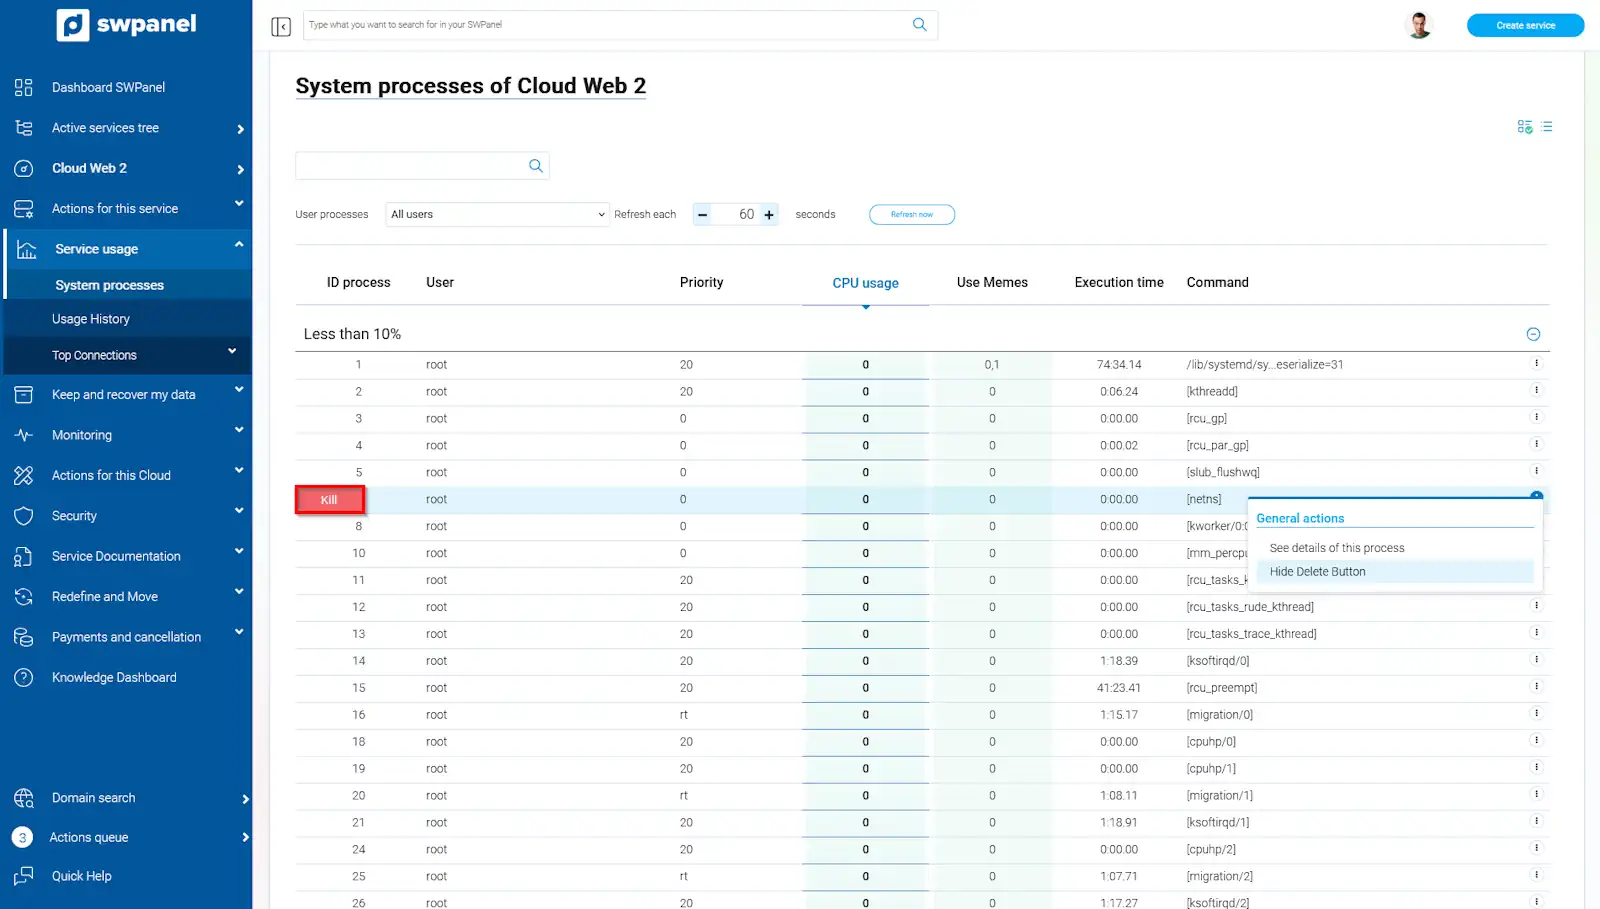Image resolution: width=1600 pixels, height=909 pixels.
Task: Click the Dashboard SWPanel icon
Action: pyautogui.click(x=24, y=87)
